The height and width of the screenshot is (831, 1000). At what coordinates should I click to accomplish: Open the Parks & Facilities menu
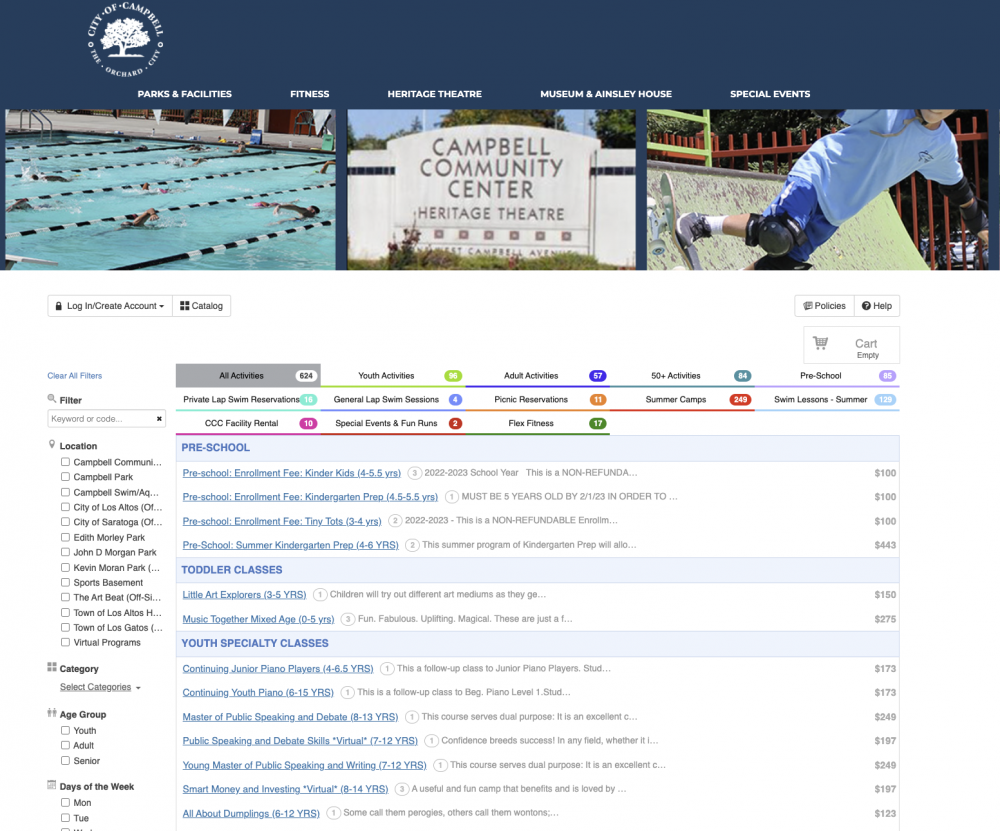pos(184,94)
